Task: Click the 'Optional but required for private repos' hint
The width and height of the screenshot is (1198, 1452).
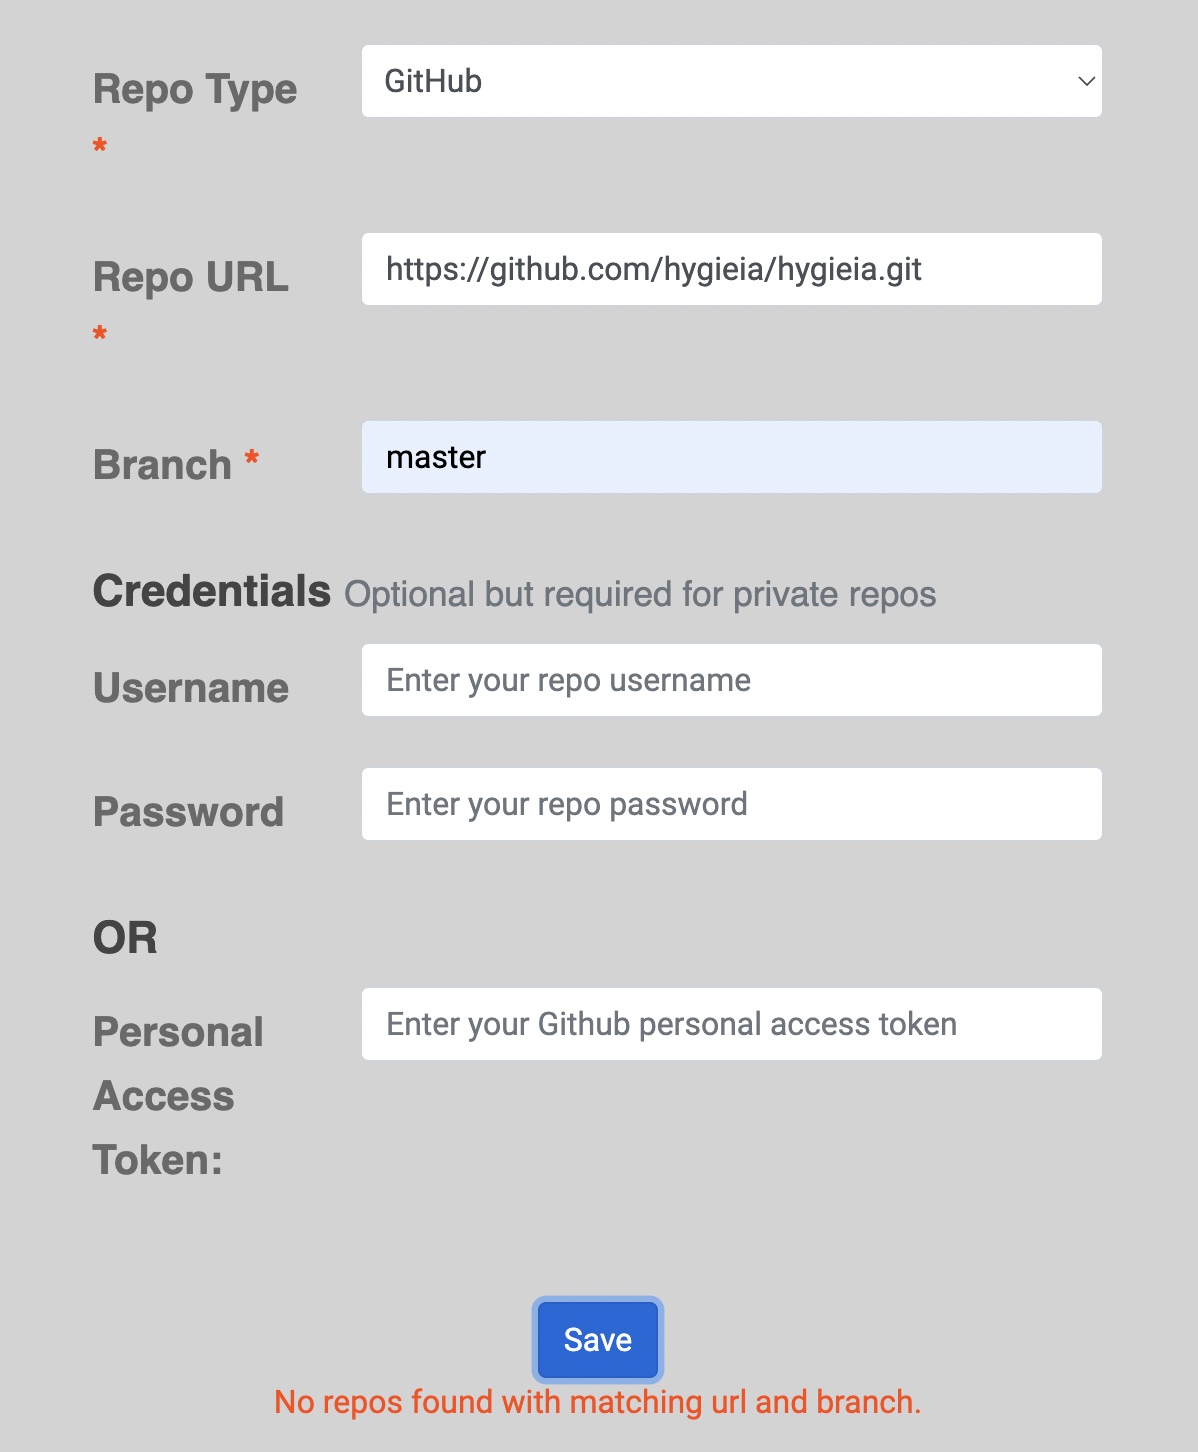Action: (640, 594)
